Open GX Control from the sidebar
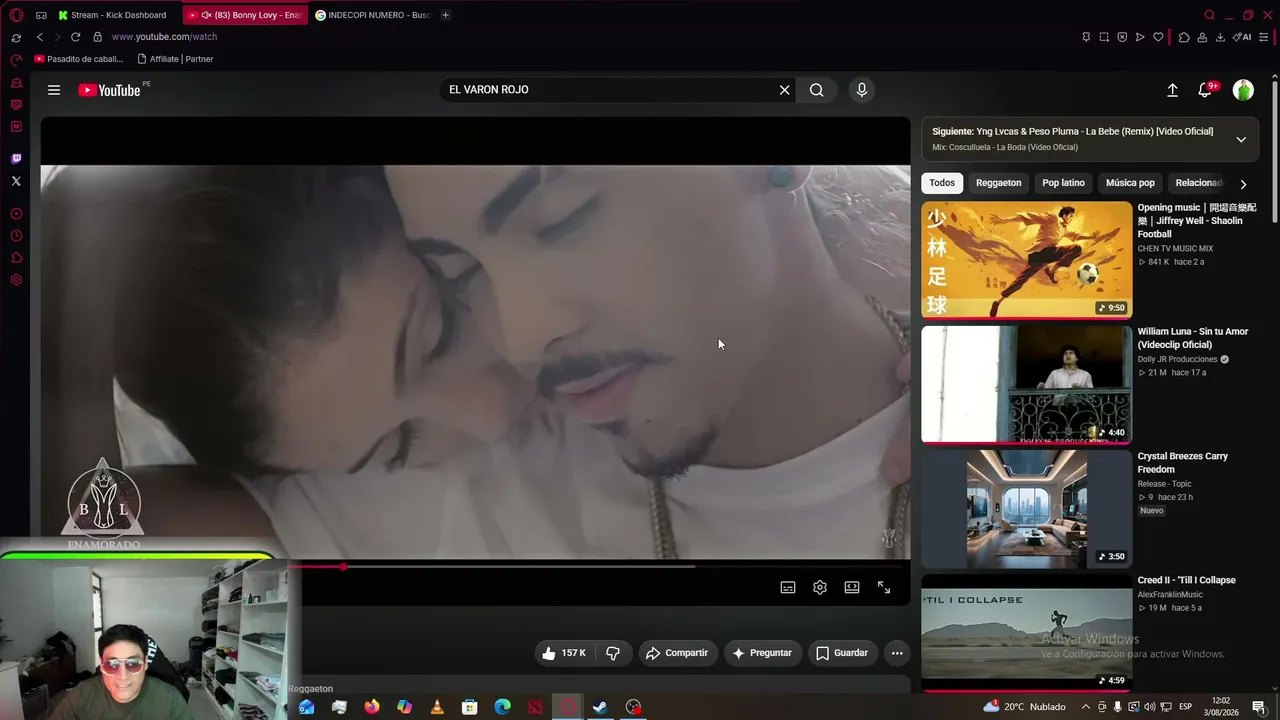The image size is (1280, 720). point(16,61)
